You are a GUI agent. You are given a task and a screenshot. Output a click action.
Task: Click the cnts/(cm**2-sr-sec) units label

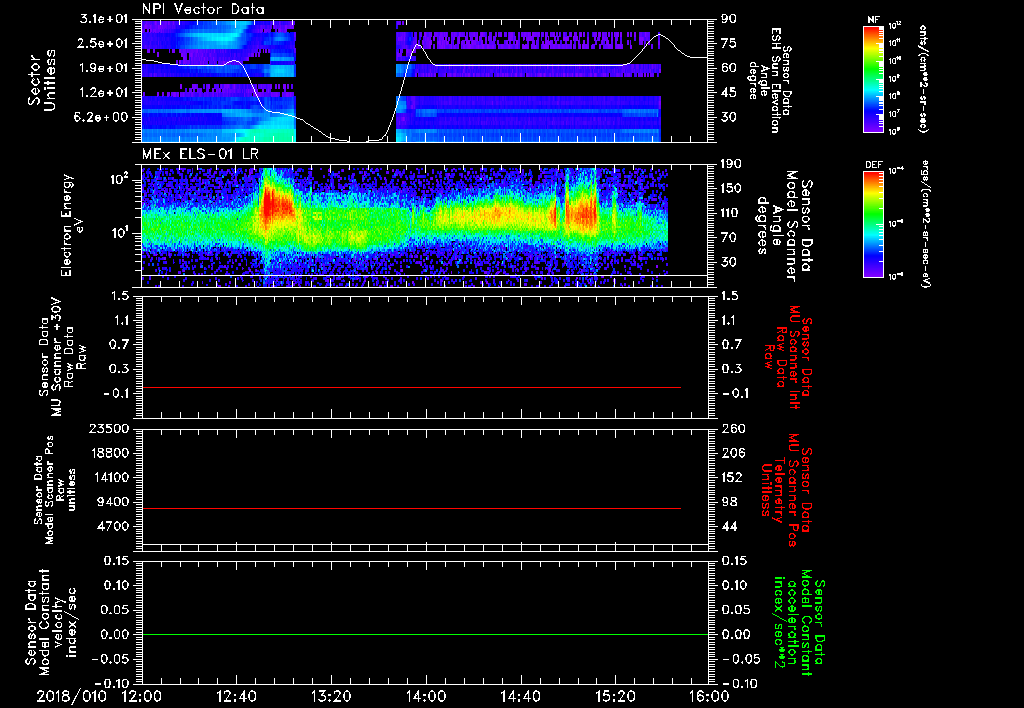[923, 78]
